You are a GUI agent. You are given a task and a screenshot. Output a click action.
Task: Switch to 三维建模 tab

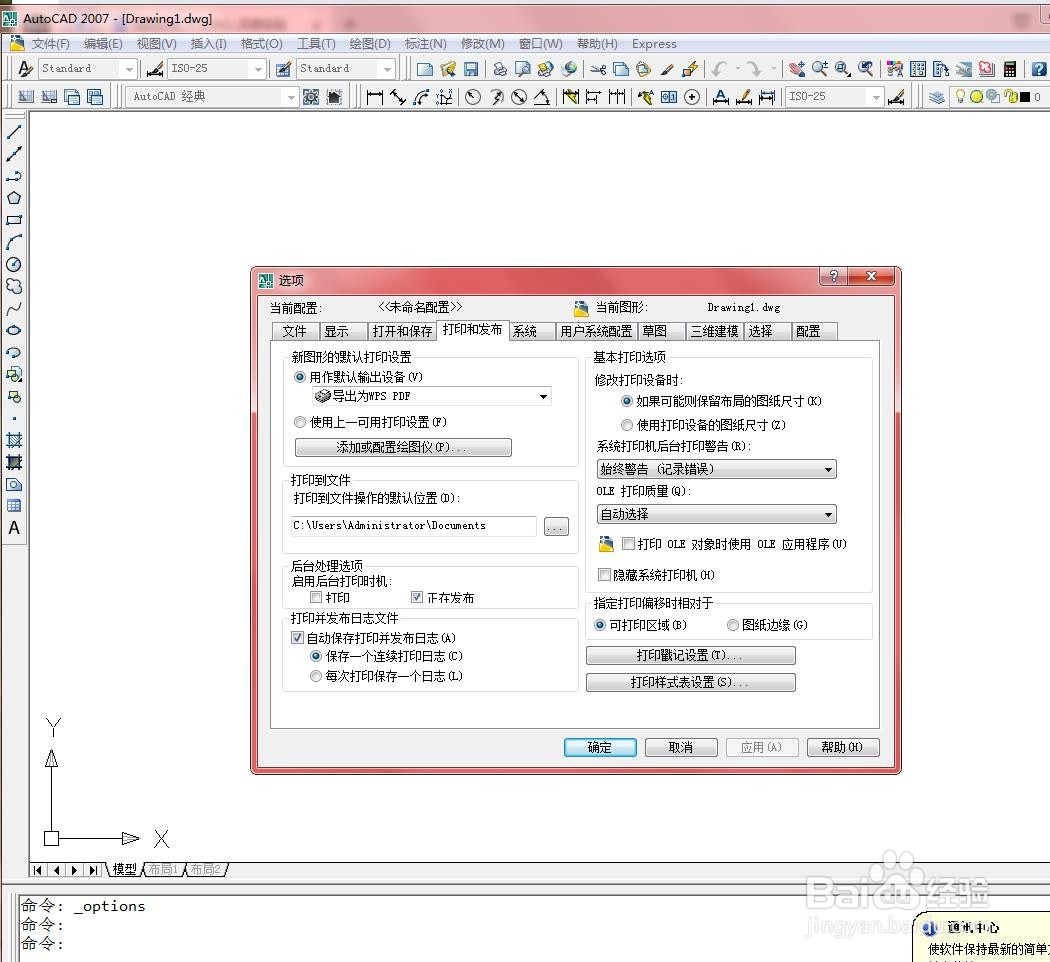pos(714,331)
